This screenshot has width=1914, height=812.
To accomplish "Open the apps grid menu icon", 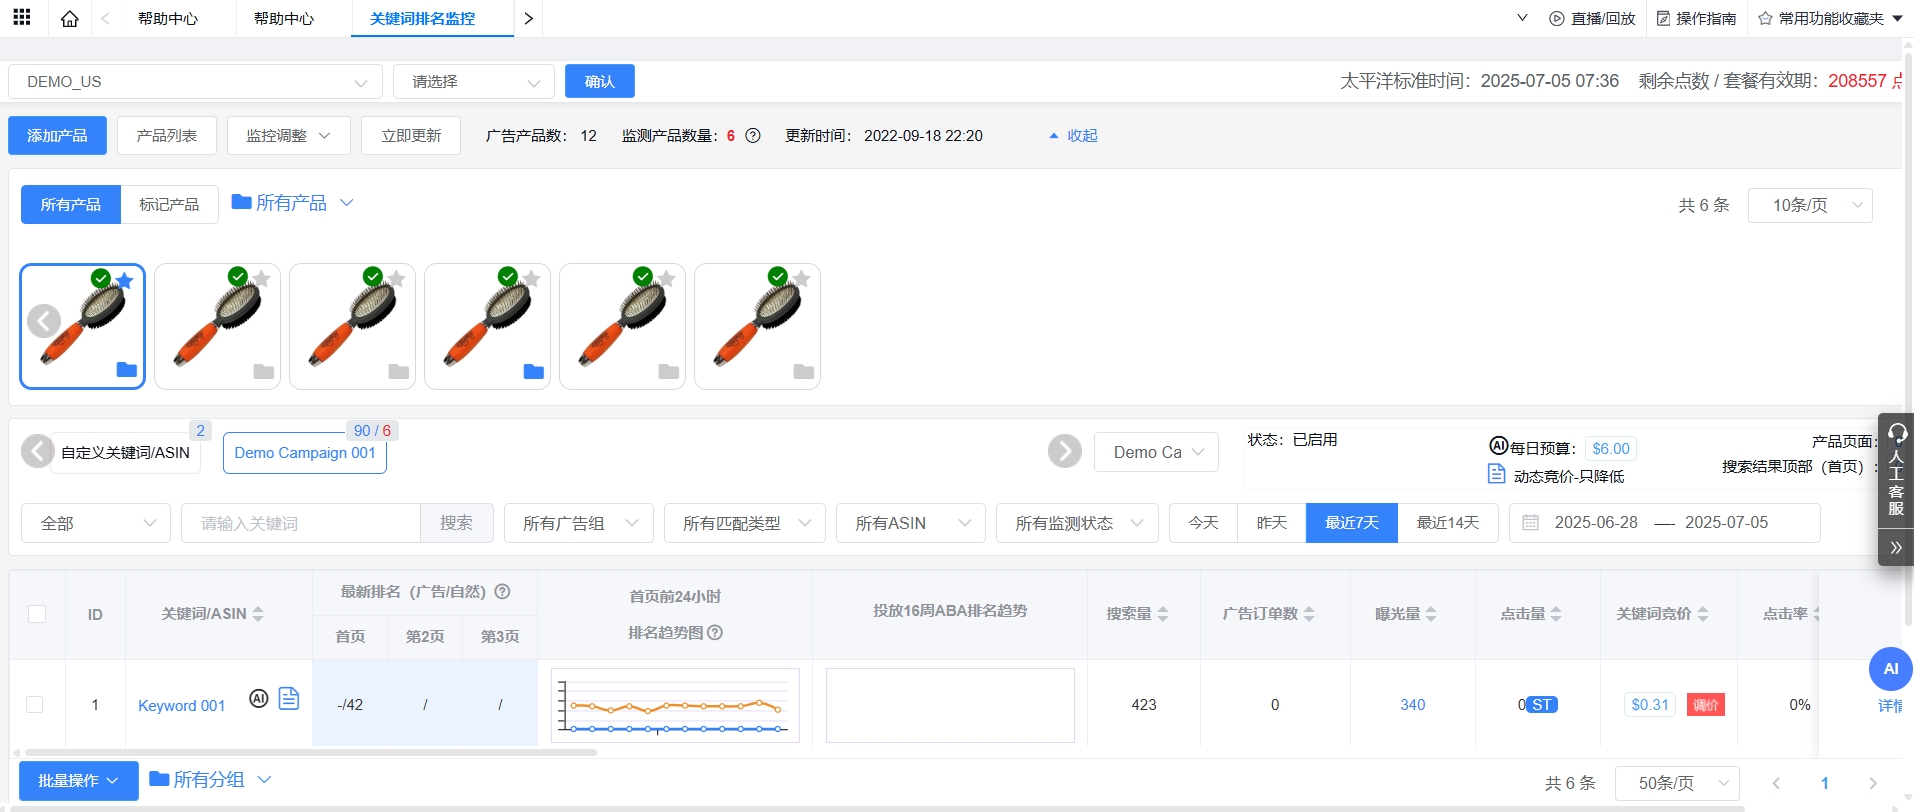I will click(x=22, y=18).
